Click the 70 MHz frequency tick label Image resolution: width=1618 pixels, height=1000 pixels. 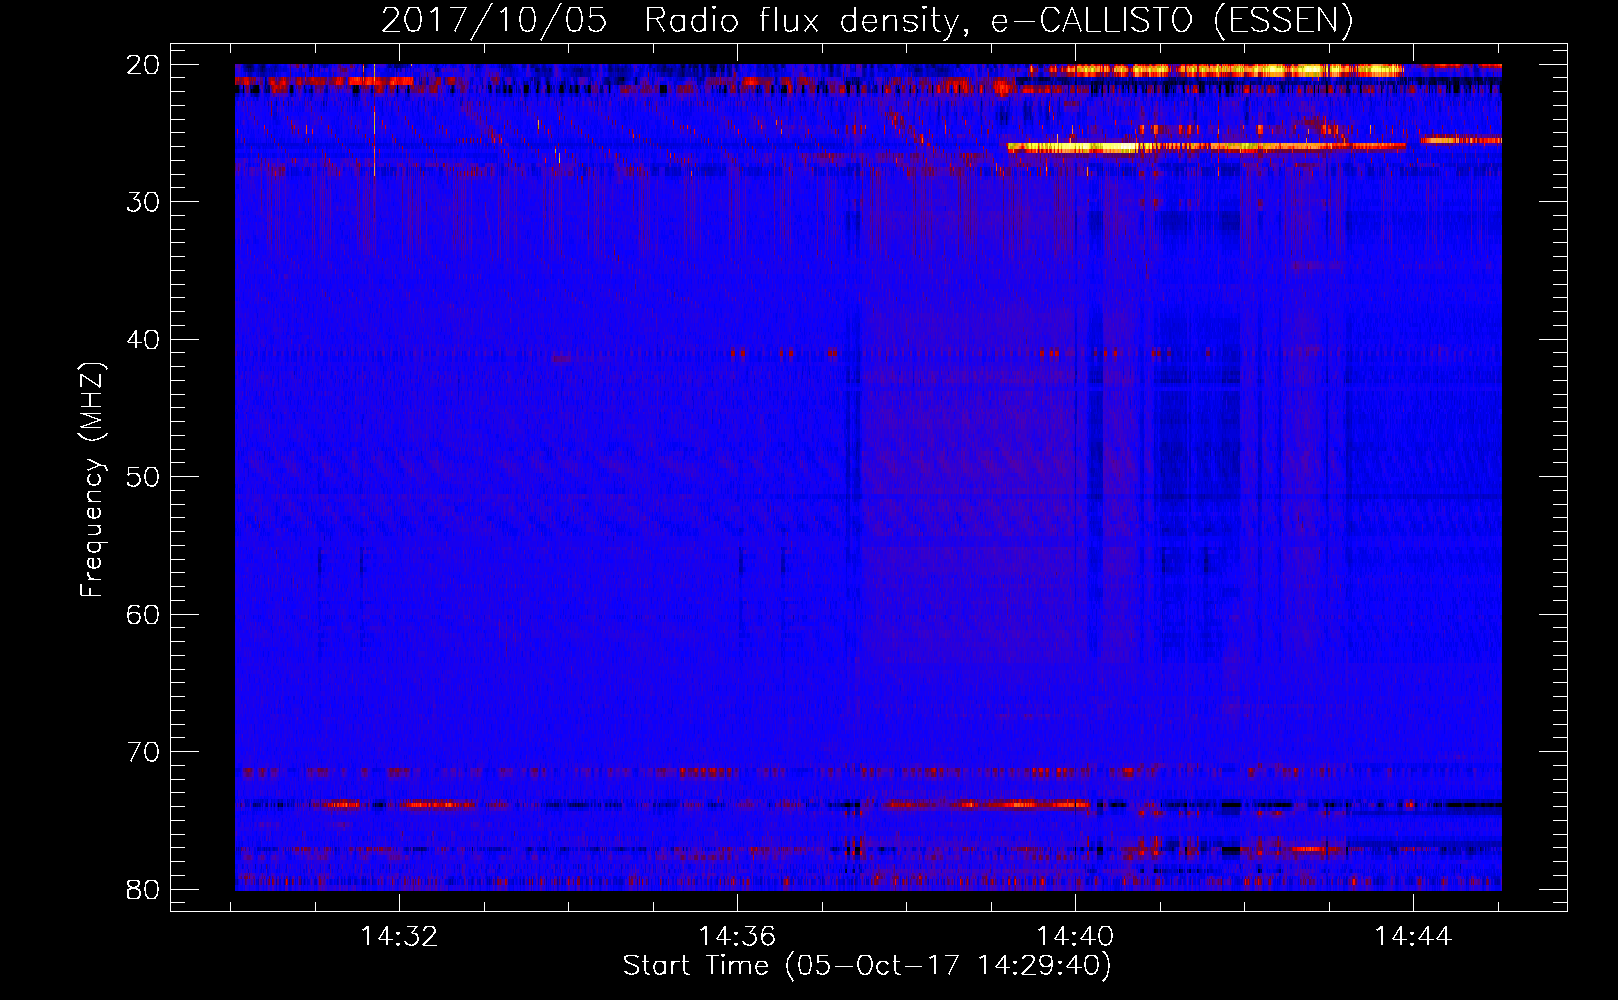click(144, 752)
